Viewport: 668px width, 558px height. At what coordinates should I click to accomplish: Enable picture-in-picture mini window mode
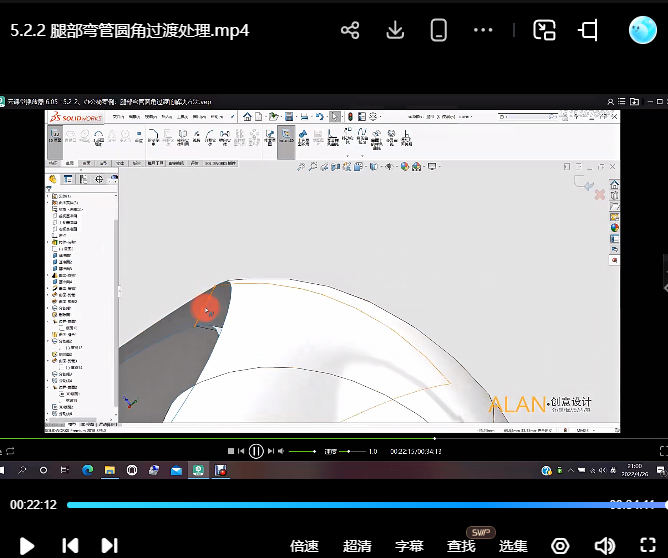(544, 30)
